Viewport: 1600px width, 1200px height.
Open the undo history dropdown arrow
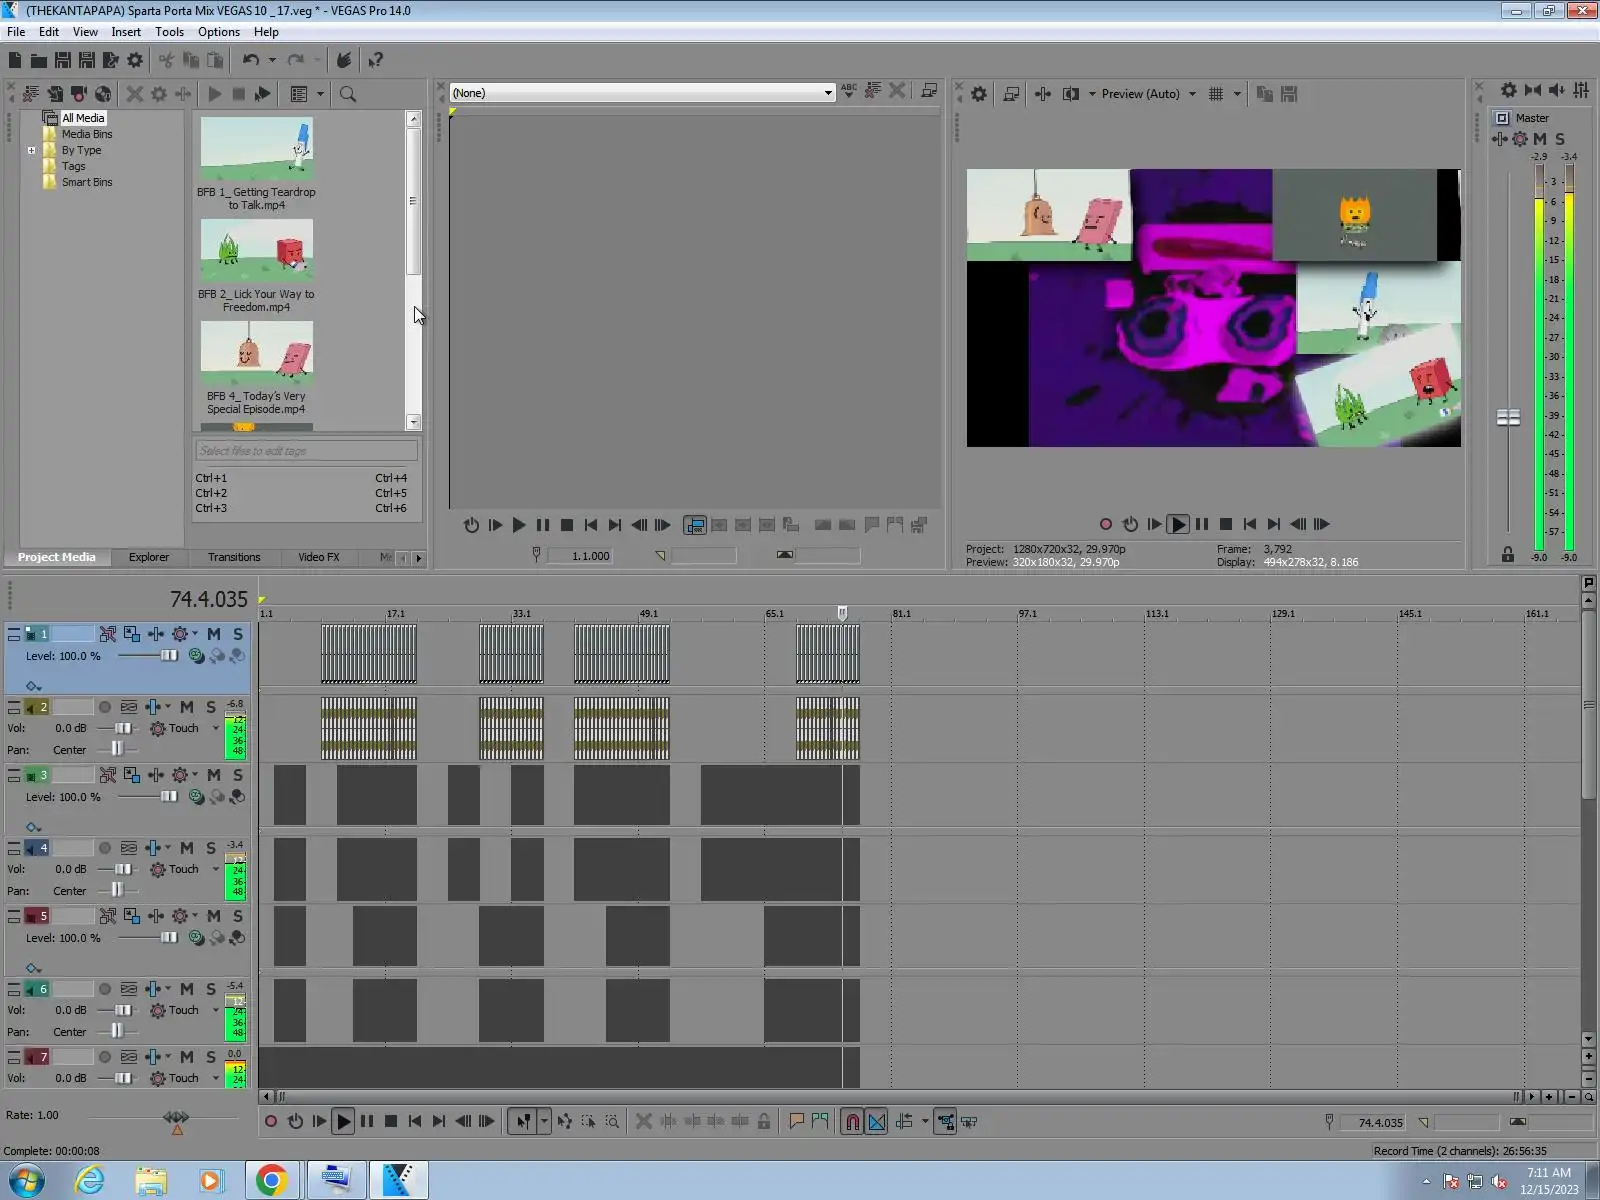(x=272, y=60)
